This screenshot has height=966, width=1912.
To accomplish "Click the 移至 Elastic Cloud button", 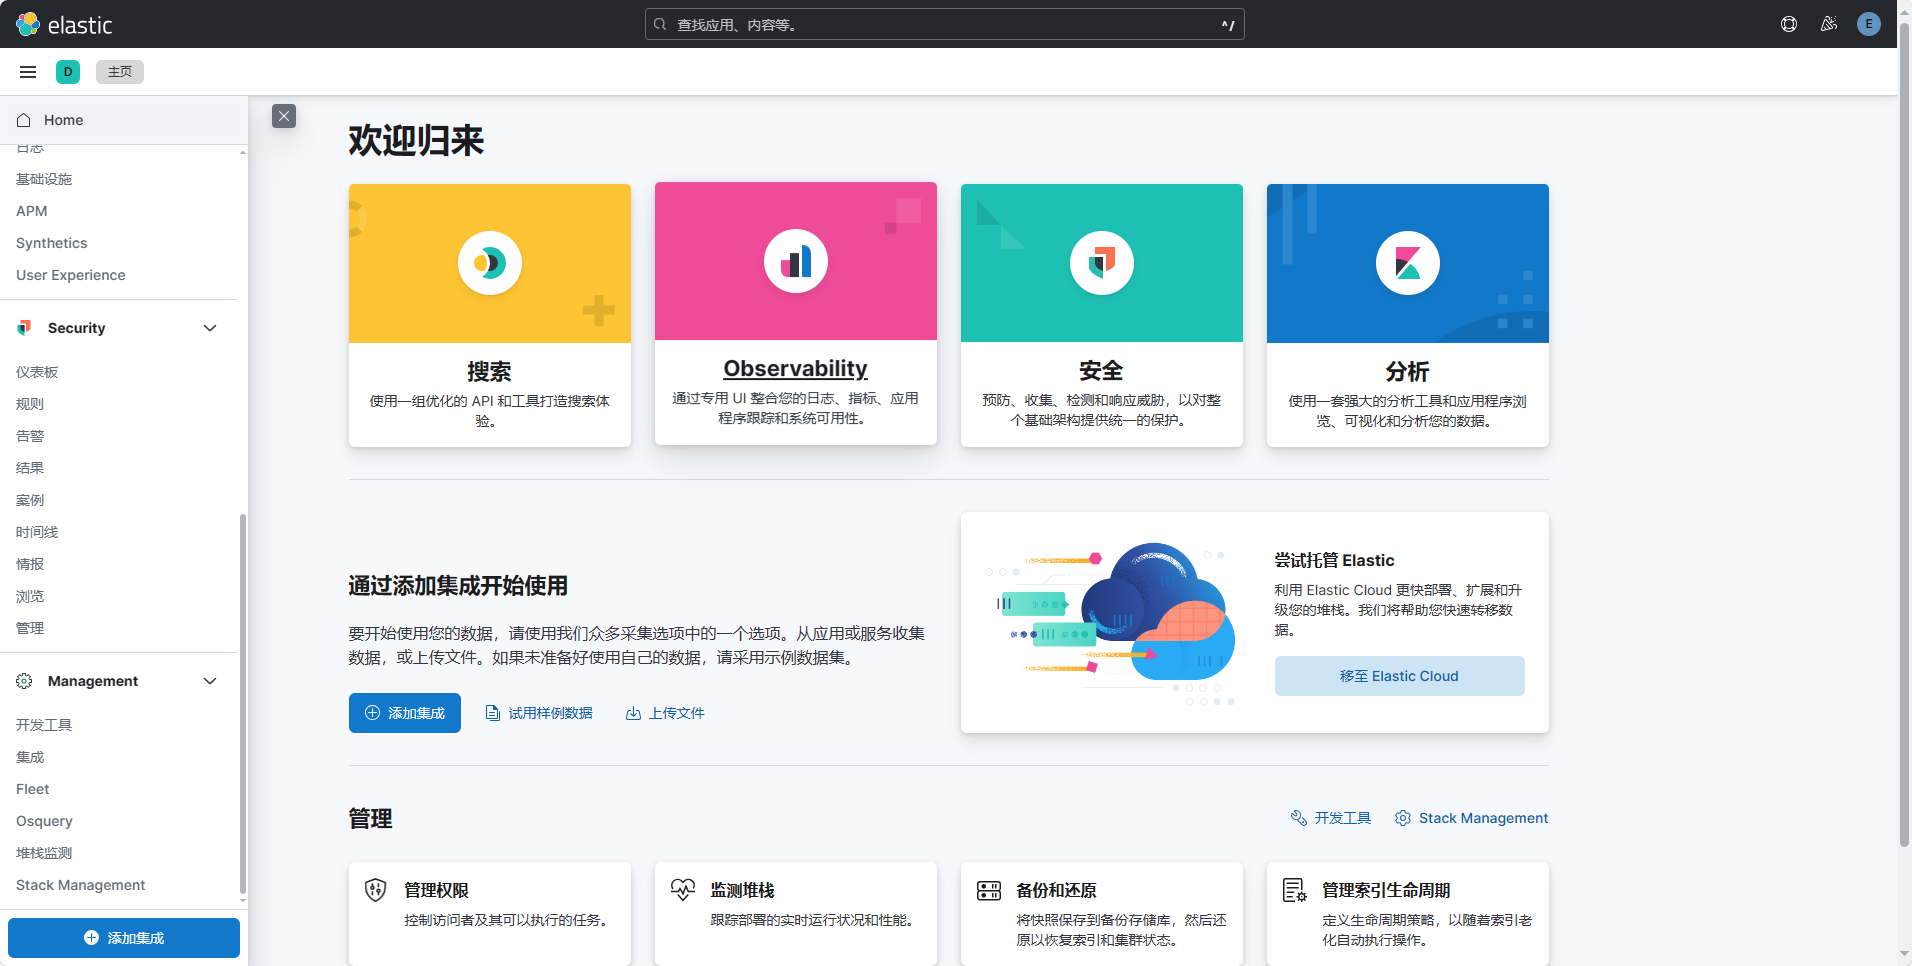I will point(1399,676).
